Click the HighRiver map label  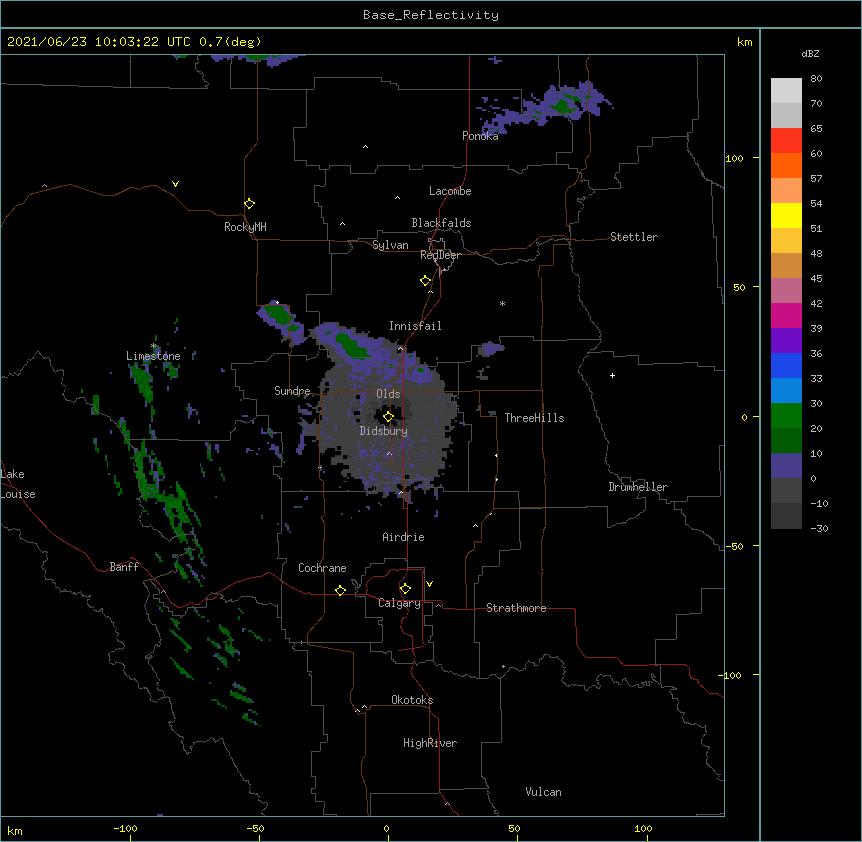430,743
